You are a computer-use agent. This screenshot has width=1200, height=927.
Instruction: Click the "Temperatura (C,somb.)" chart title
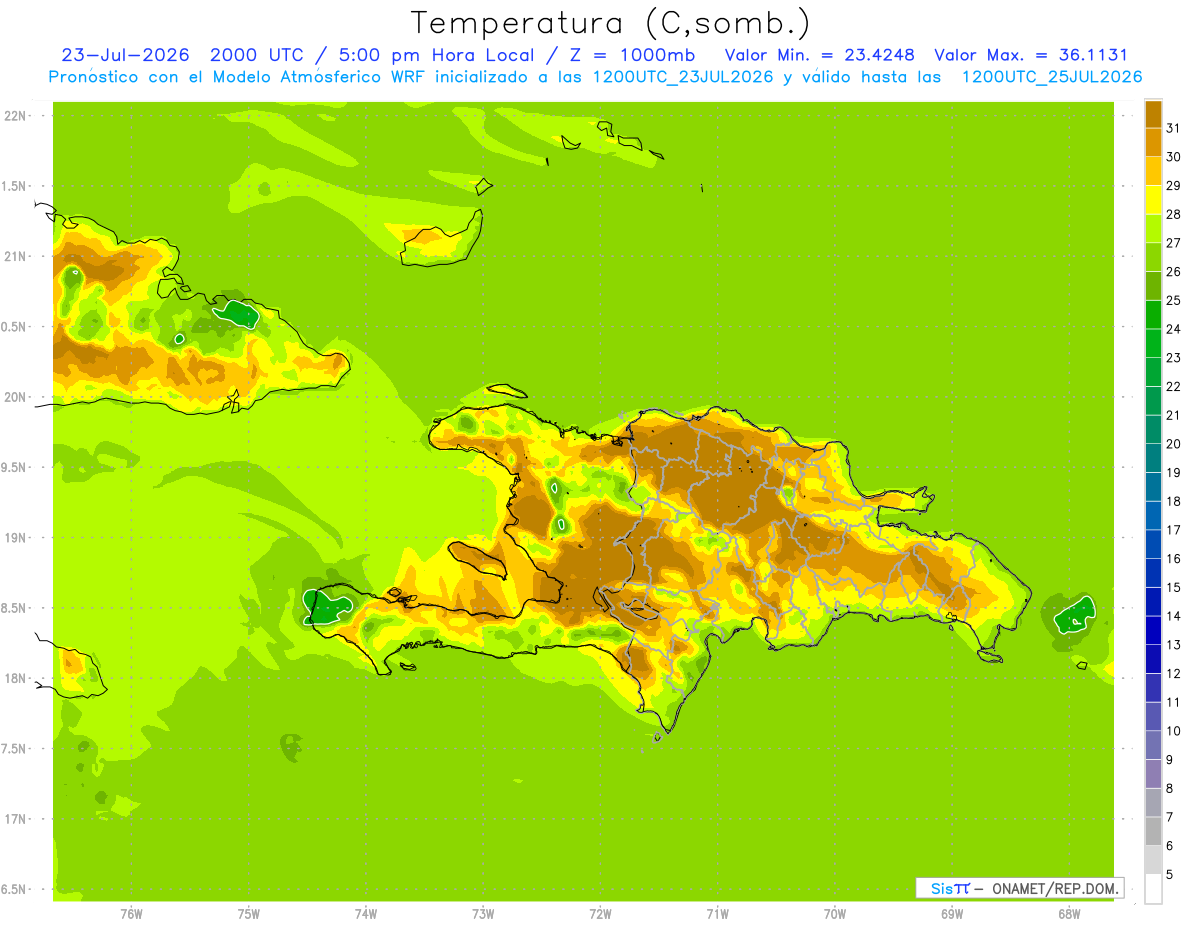(611, 23)
